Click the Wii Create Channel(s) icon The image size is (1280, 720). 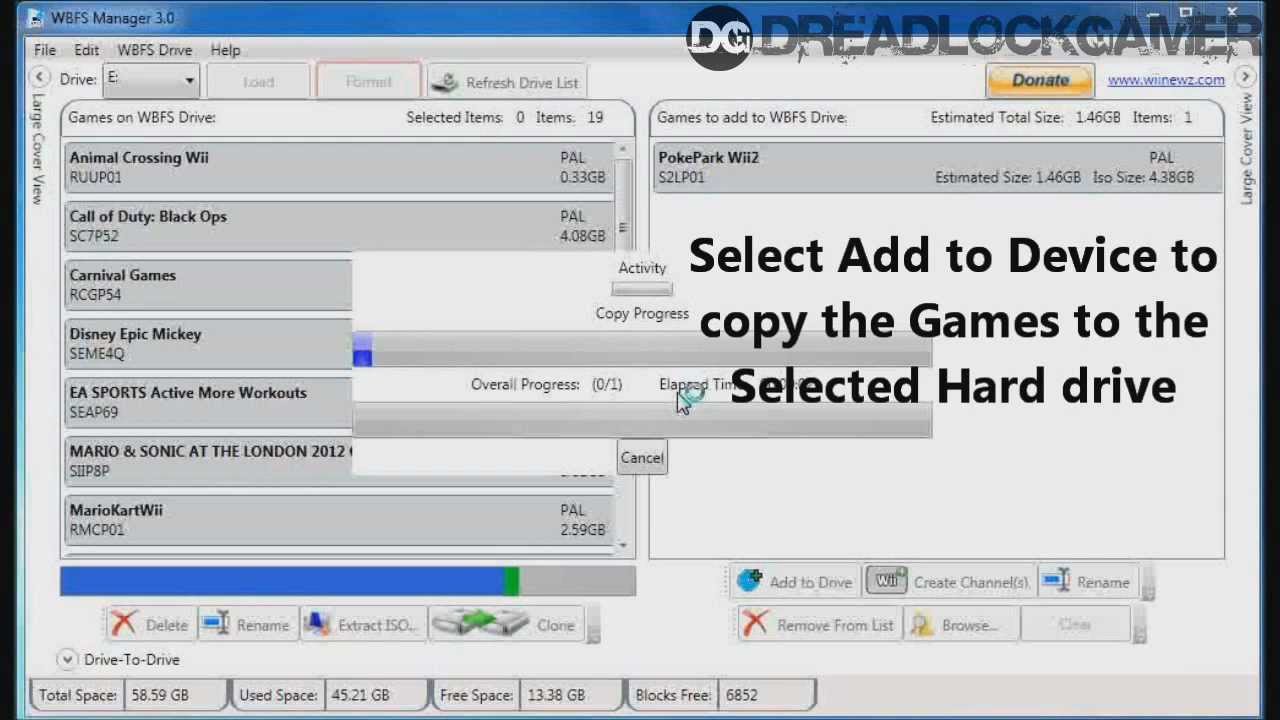coord(888,581)
